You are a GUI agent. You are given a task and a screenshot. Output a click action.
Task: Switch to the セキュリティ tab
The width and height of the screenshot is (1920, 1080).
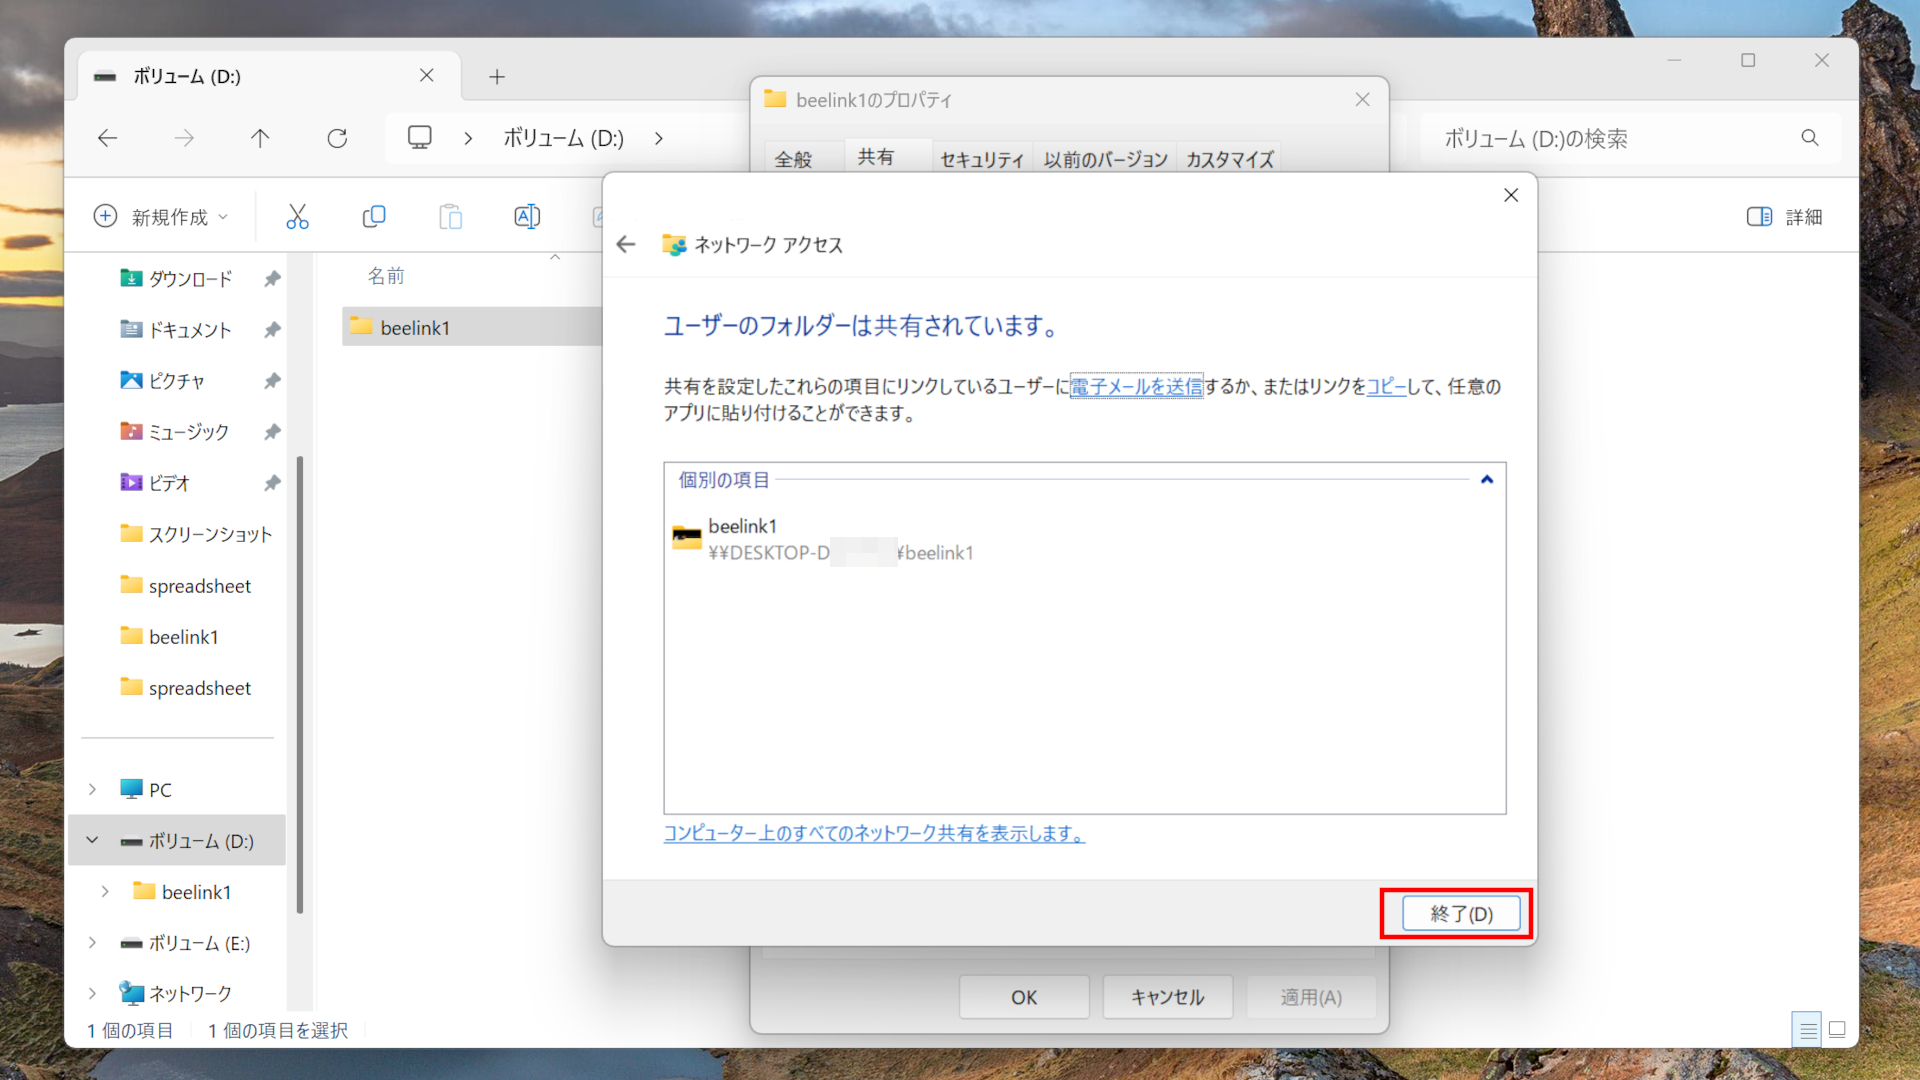(981, 157)
